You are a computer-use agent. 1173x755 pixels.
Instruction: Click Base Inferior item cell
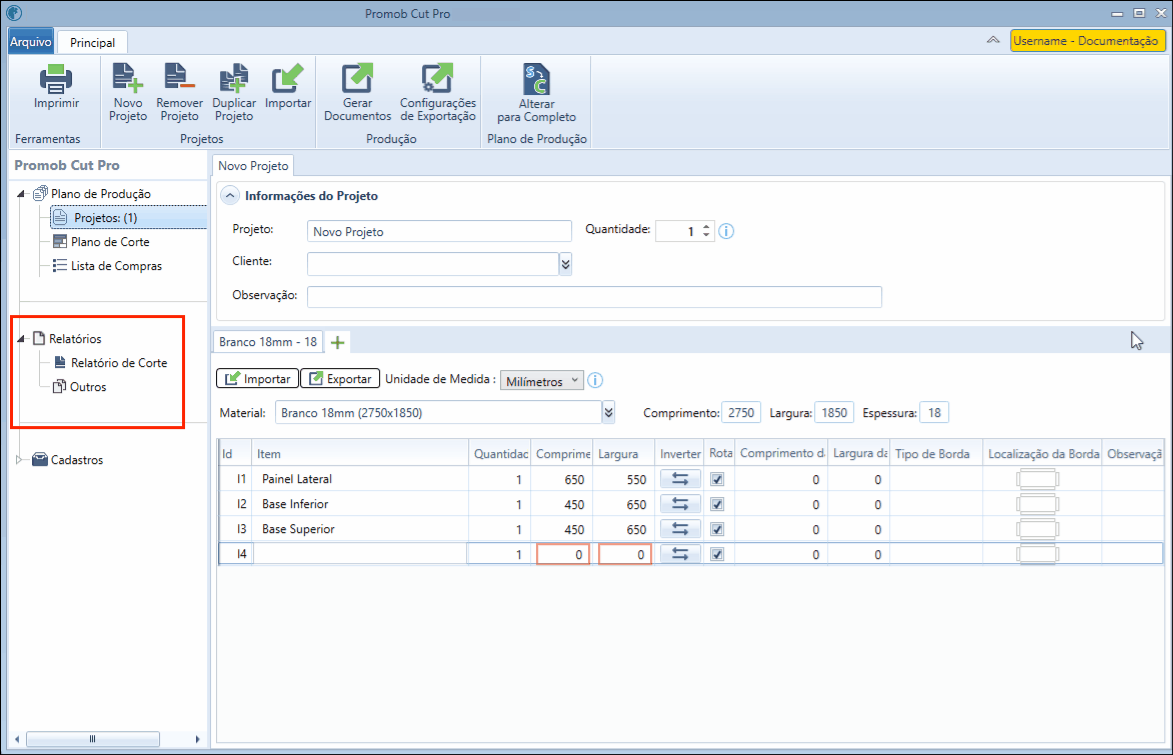pos(361,504)
